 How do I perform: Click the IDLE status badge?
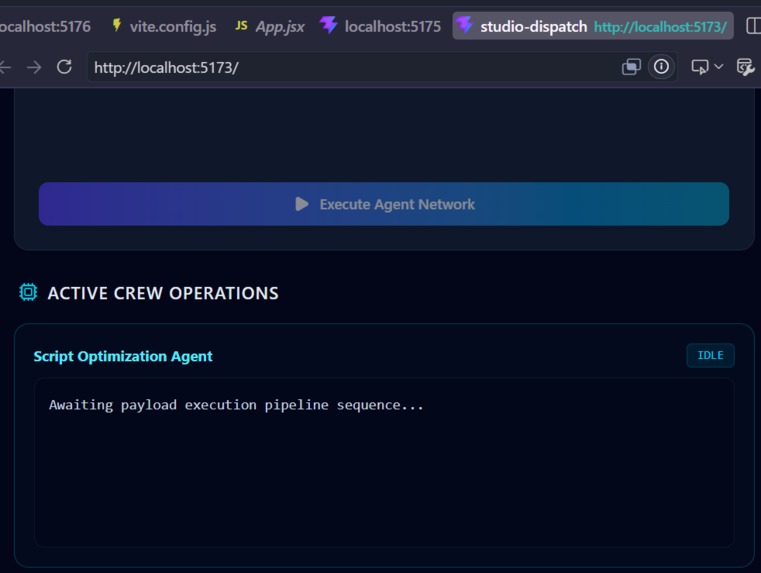(x=710, y=356)
